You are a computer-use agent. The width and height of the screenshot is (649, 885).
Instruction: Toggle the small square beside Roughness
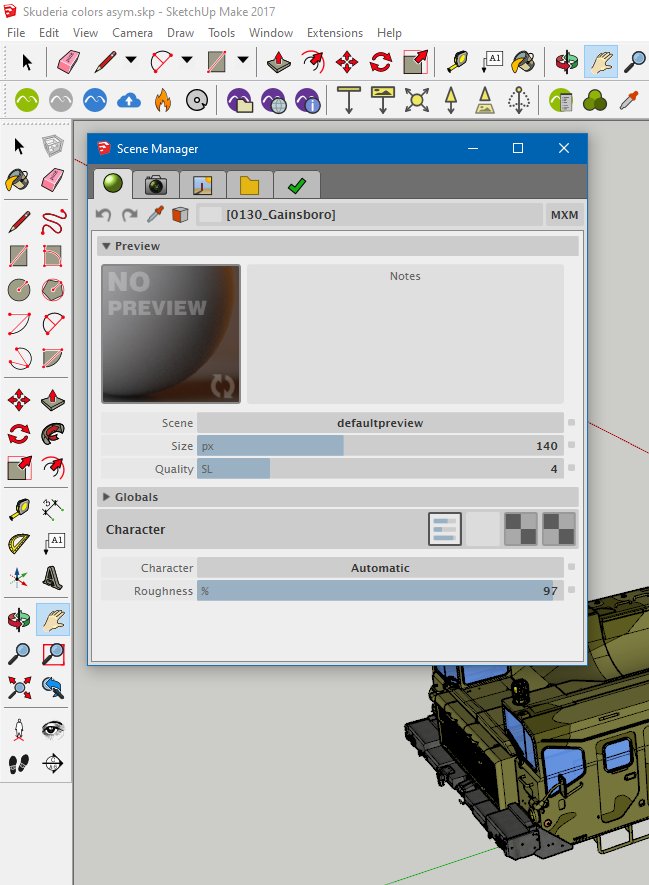pyautogui.click(x=572, y=591)
